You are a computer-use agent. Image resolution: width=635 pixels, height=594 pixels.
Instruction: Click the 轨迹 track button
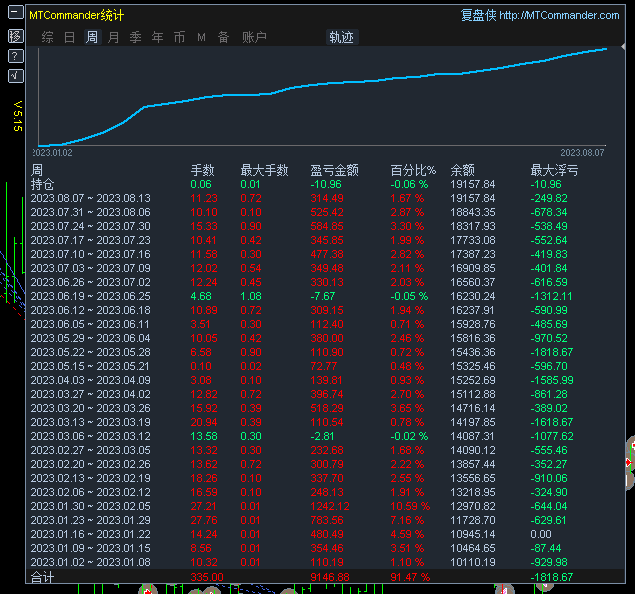[342, 37]
